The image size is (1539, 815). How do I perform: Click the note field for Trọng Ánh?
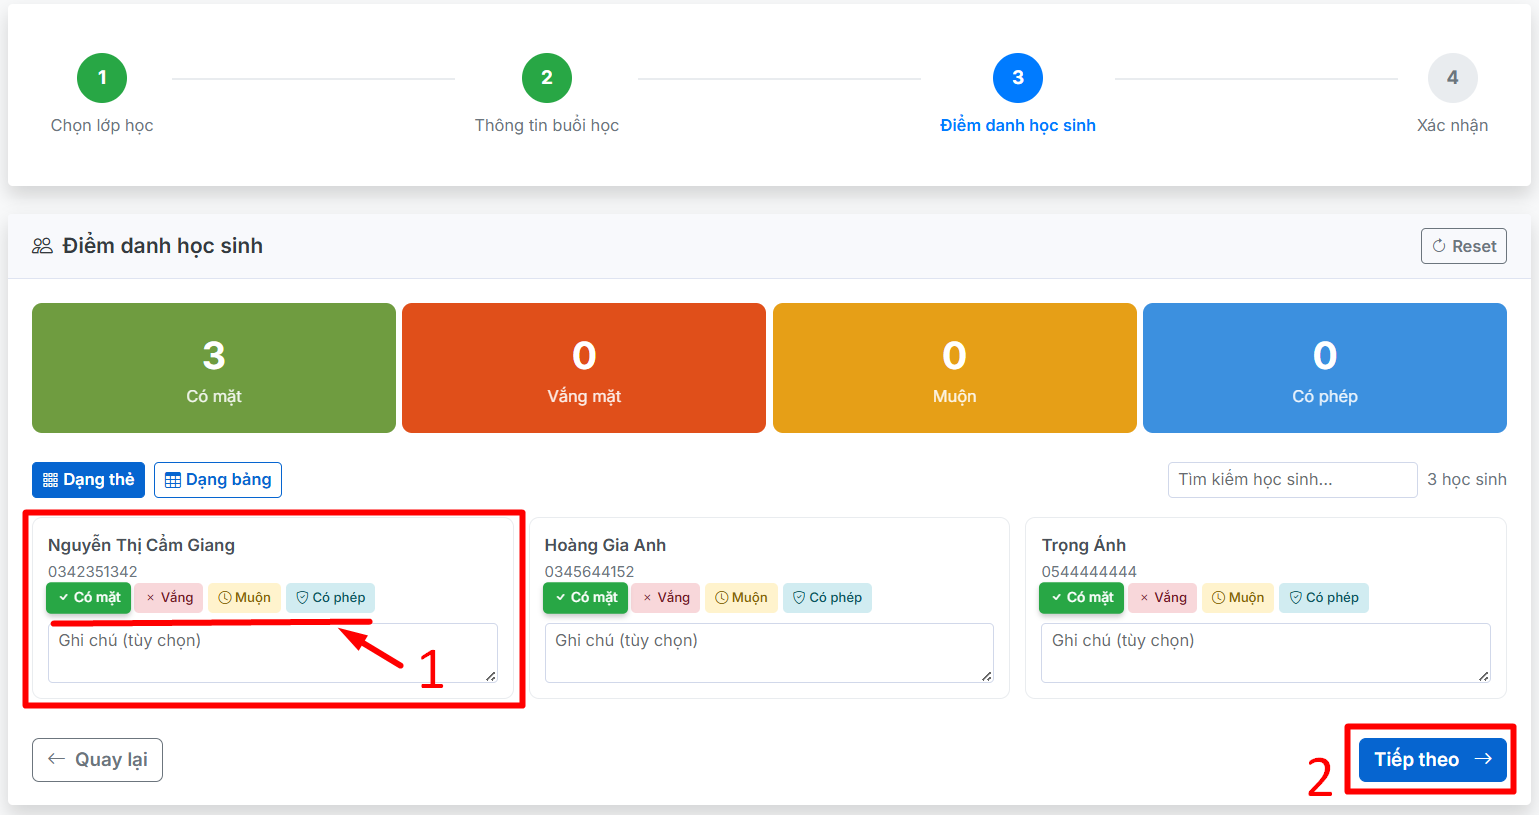tap(1265, 653)
